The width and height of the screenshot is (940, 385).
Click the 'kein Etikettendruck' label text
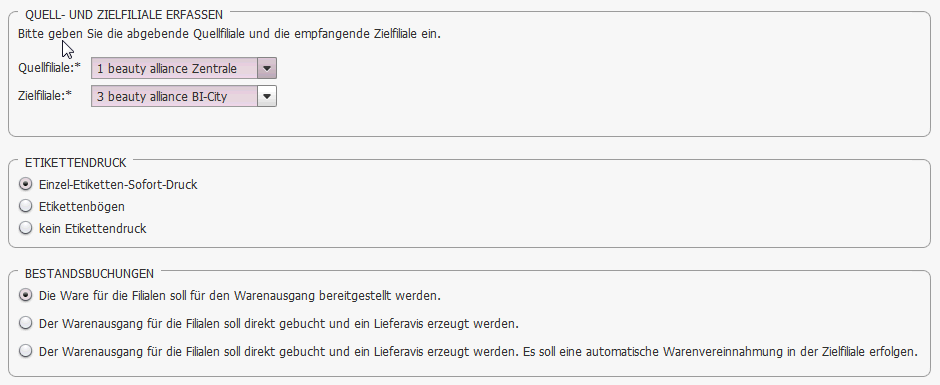(92, 228)
